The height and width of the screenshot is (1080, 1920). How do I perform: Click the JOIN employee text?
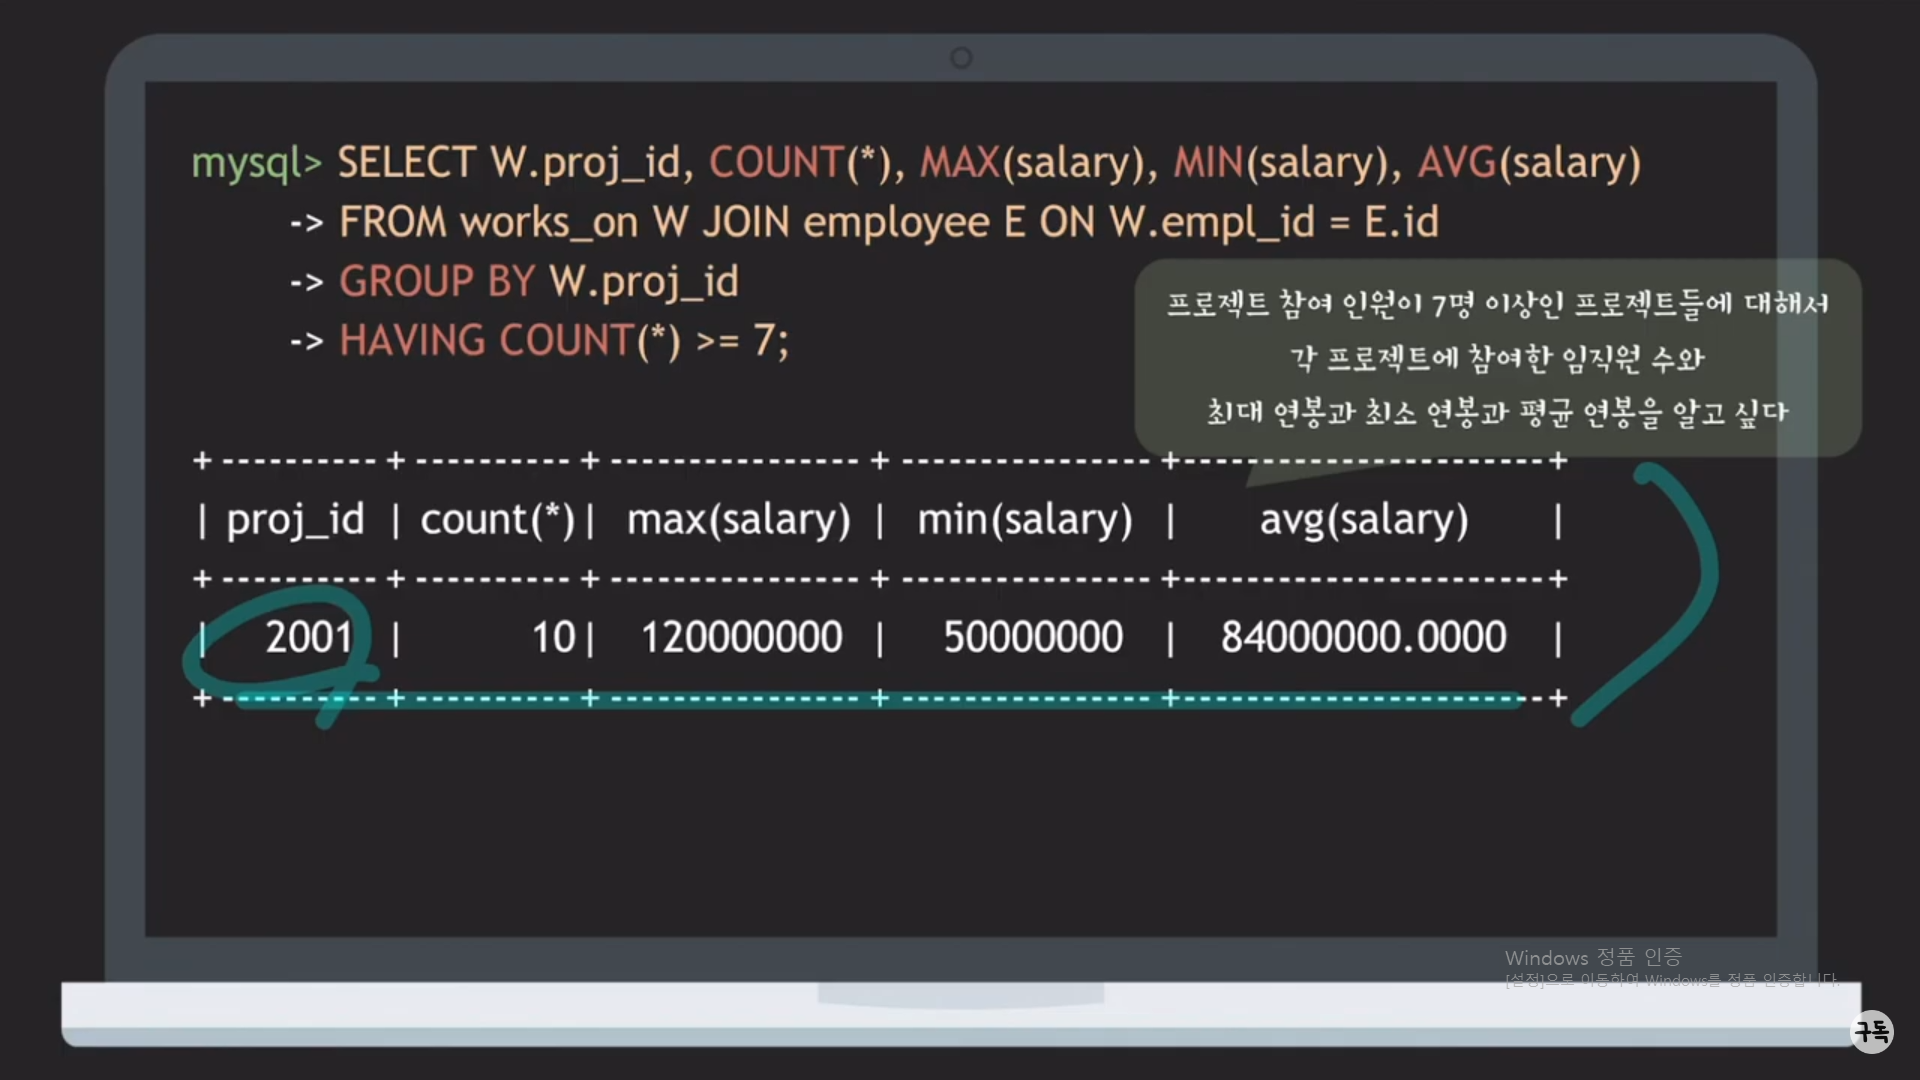pyautogui.click(x=845, y=222)
